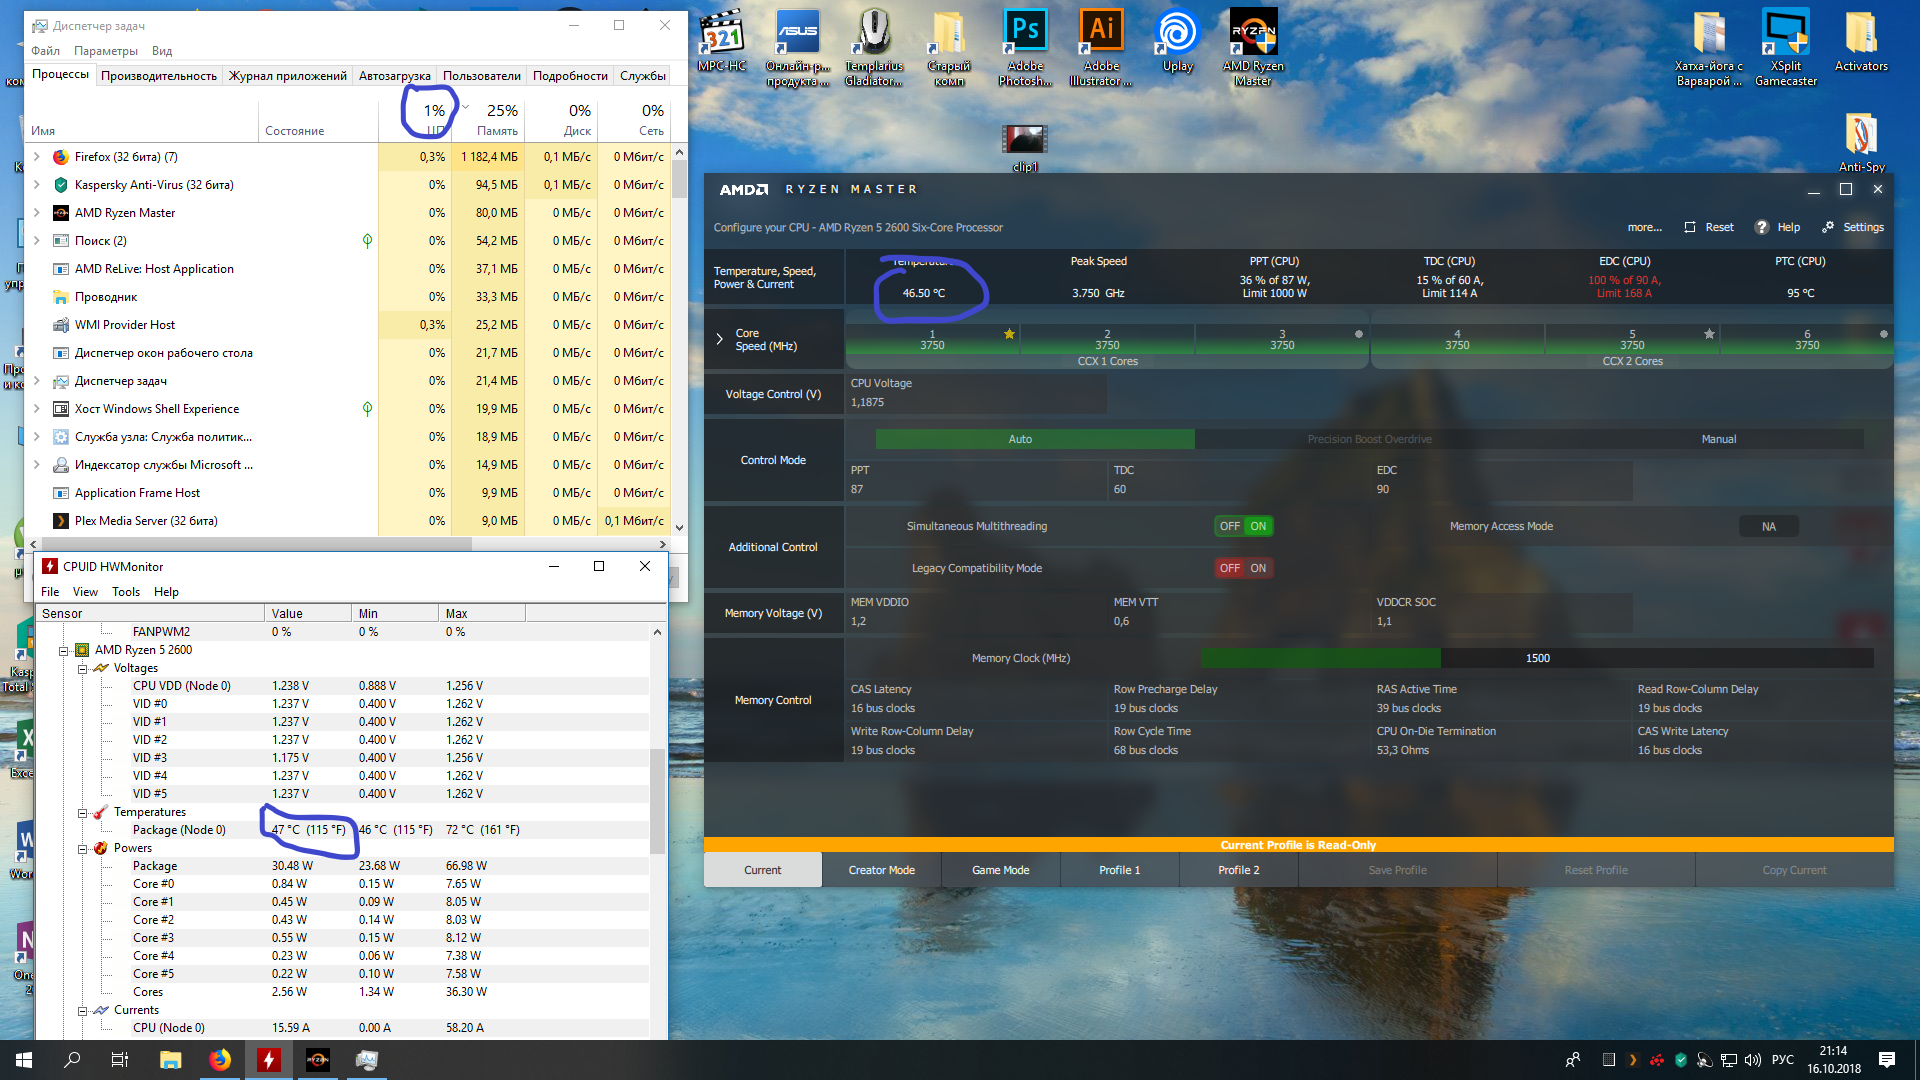1920x1080 pixels.
Task: Open Ryzen Master Settings gear
Action: 1828,227
